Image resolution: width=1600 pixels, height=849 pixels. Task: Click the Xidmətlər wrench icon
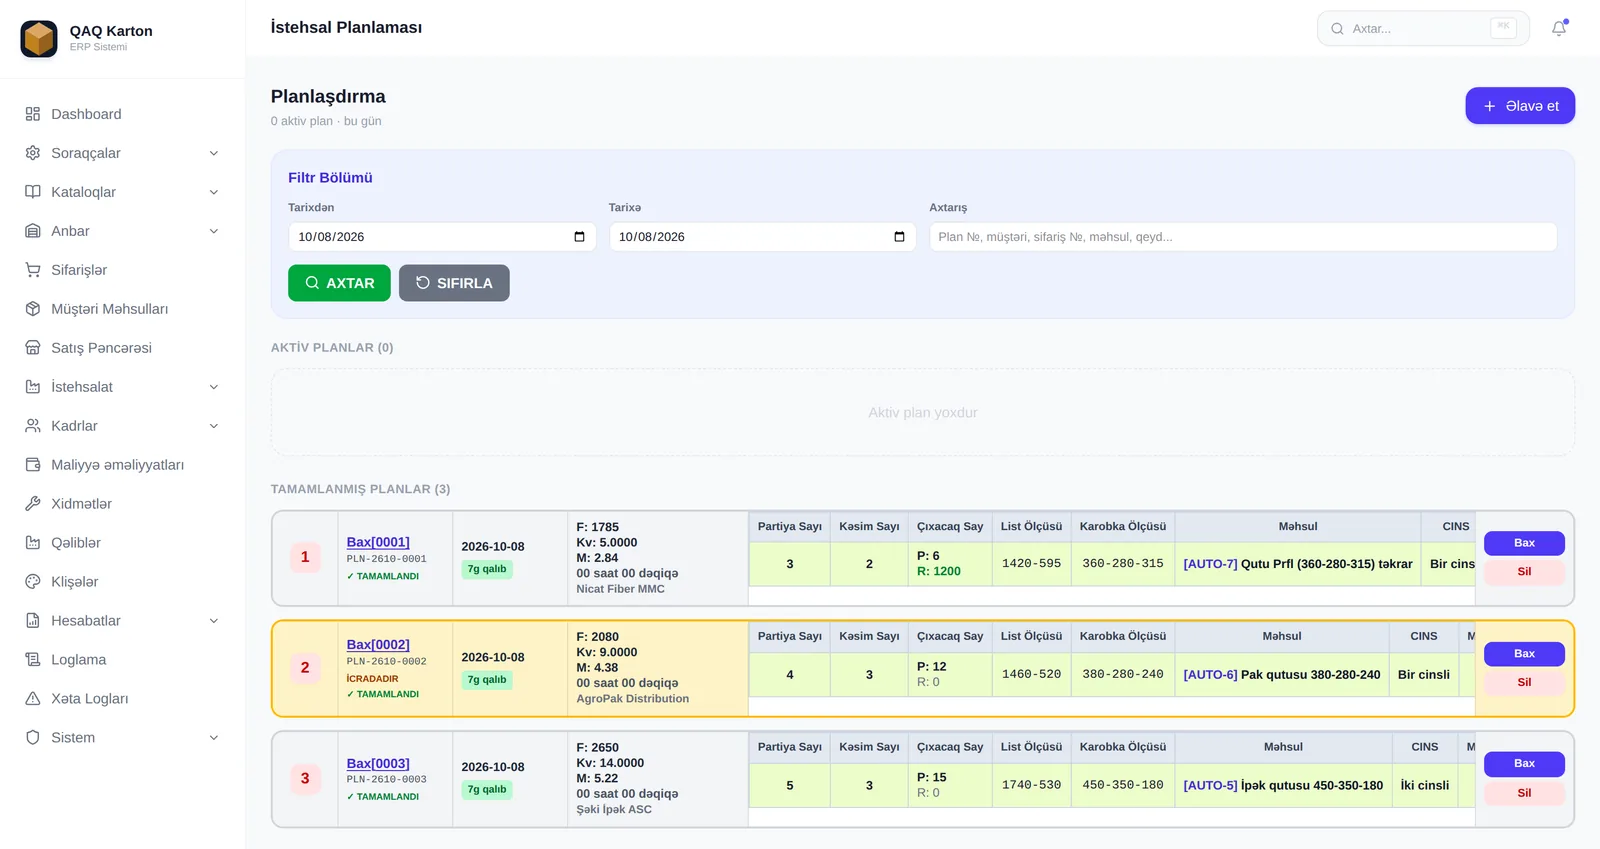point(33,504)
